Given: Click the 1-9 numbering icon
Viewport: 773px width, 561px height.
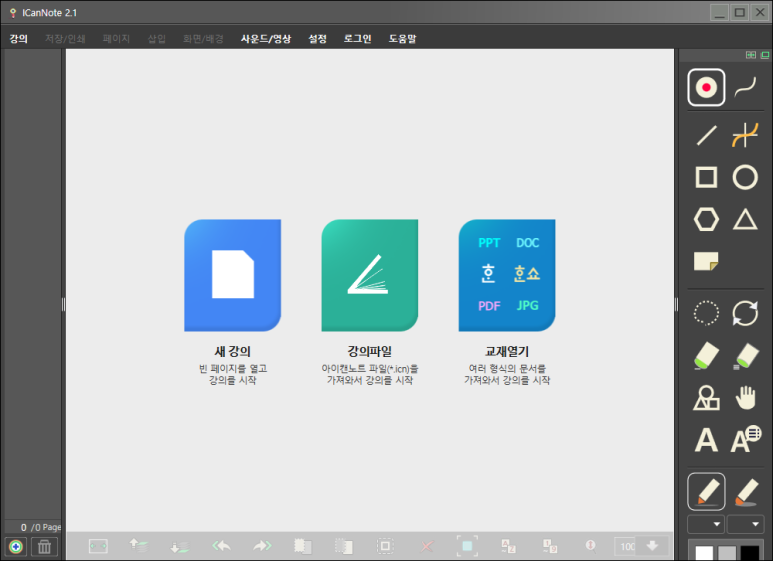Looking at the screenshot, I should [x=550, y=546].
